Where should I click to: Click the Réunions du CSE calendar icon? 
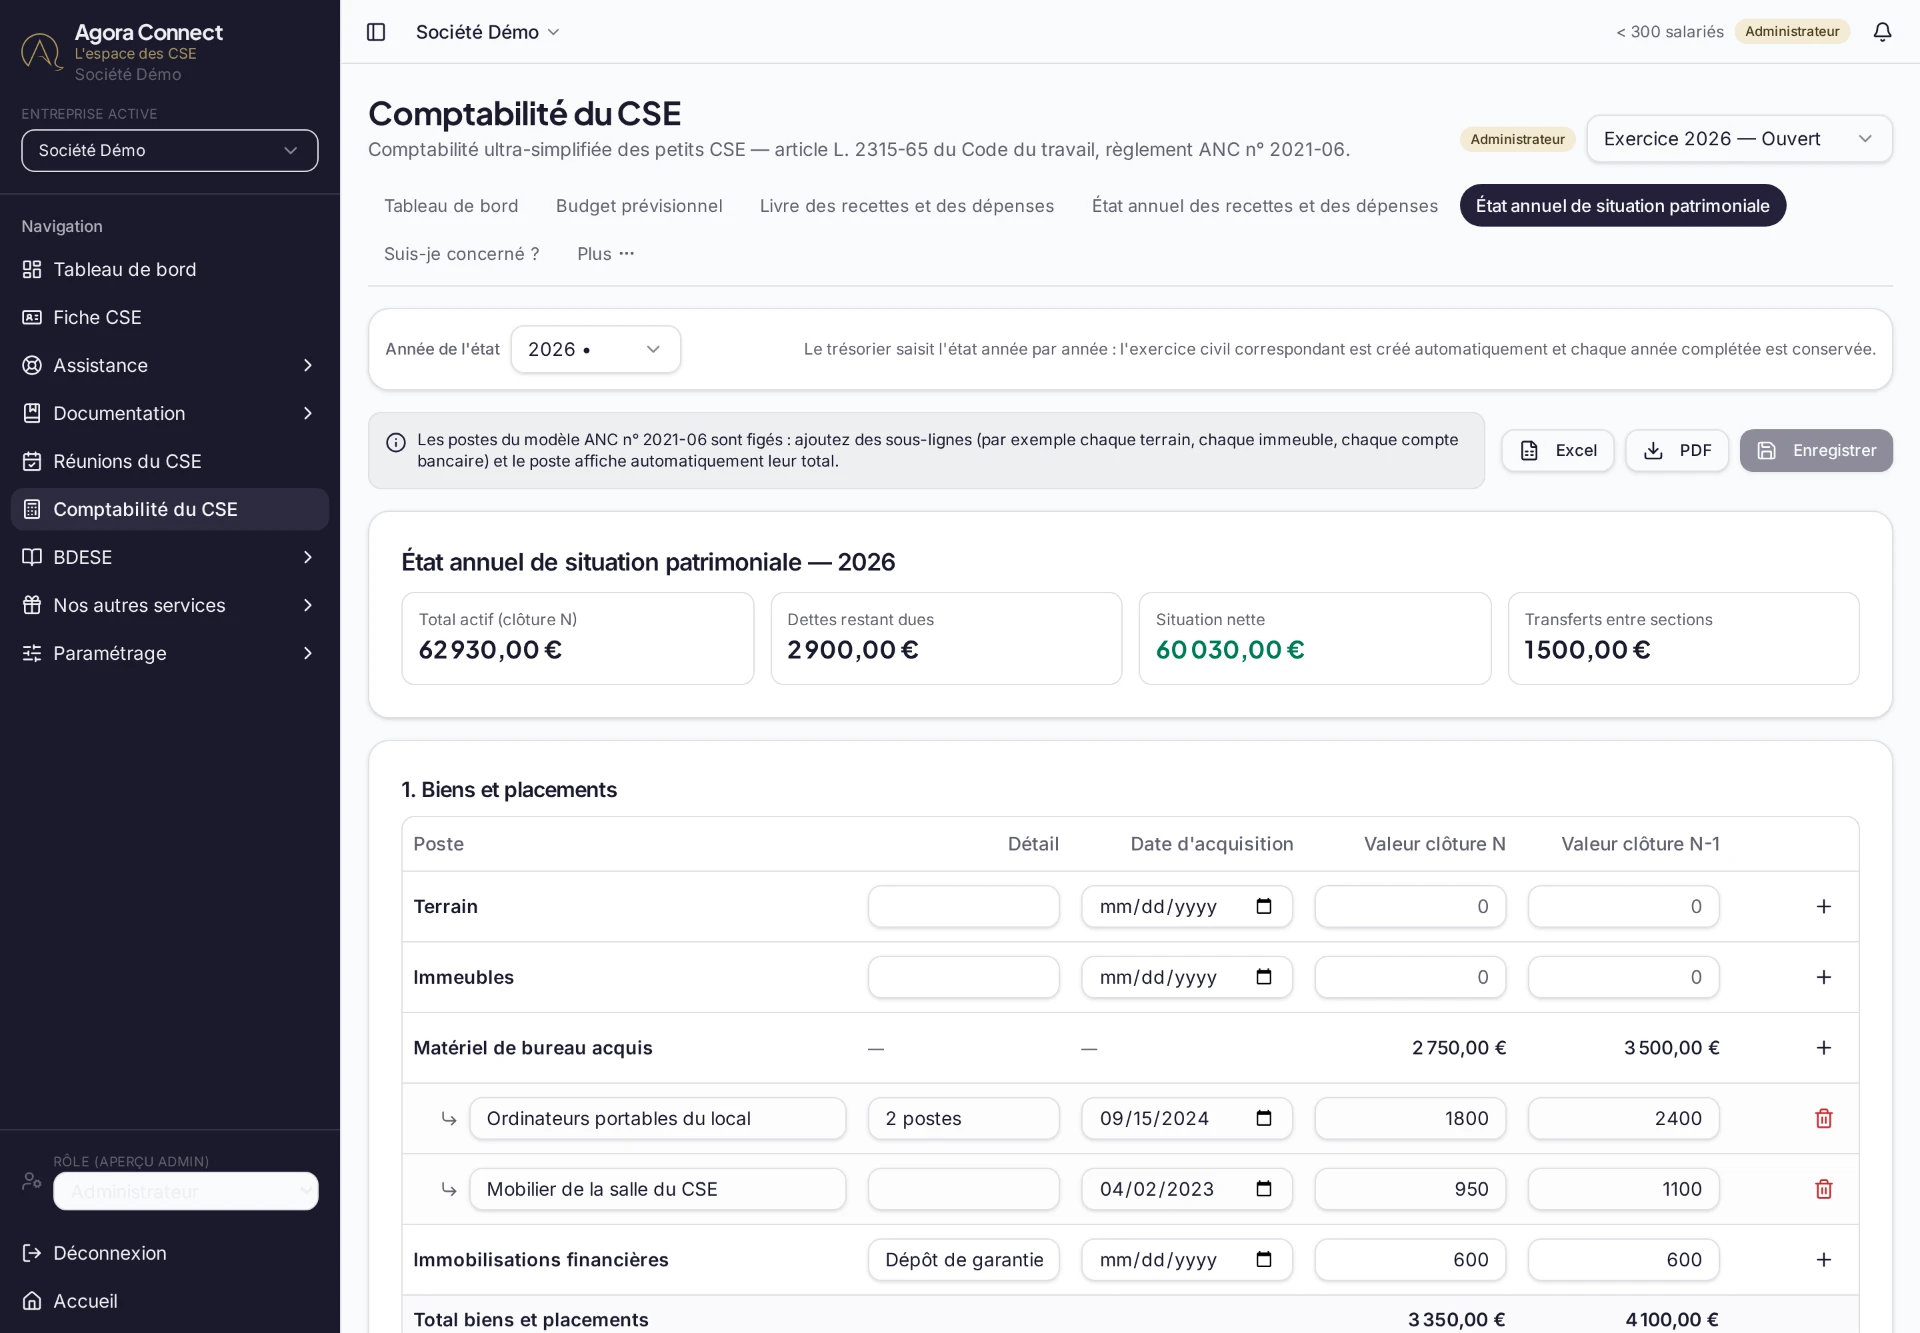32,461
